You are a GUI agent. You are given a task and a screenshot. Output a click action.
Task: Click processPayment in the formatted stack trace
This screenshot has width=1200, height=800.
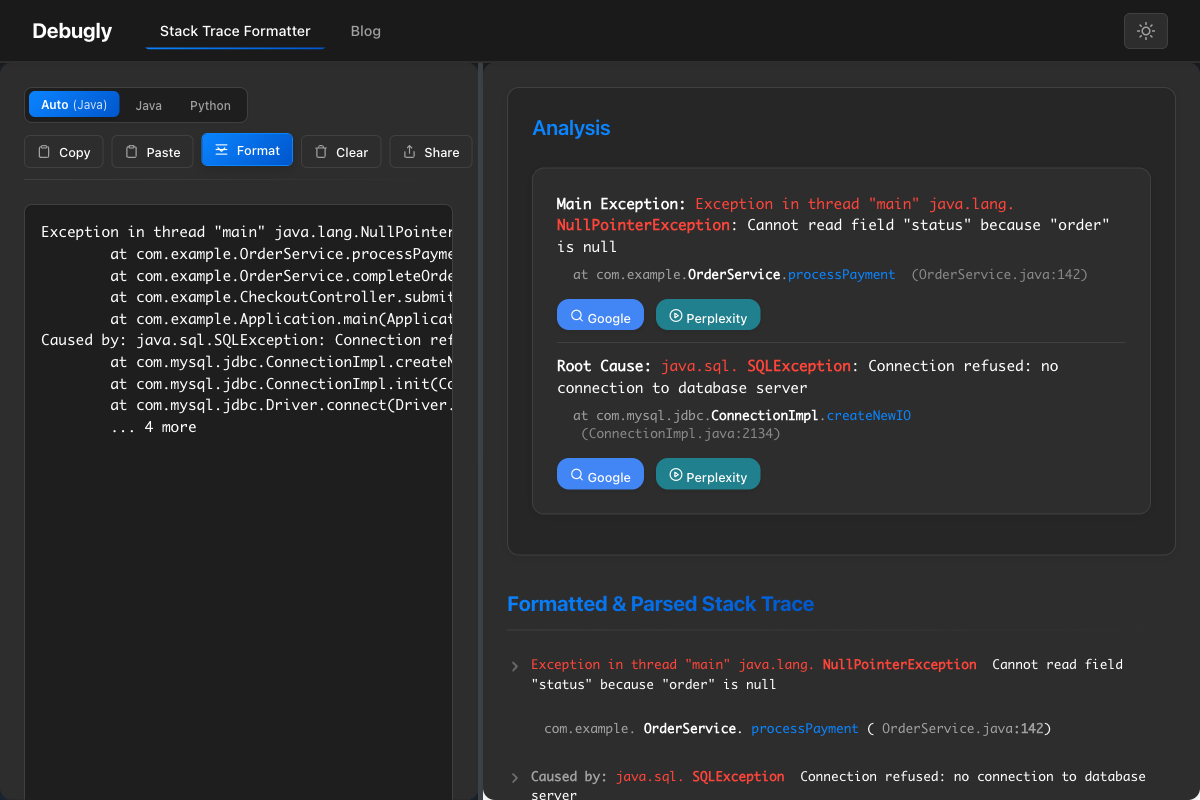805,728
